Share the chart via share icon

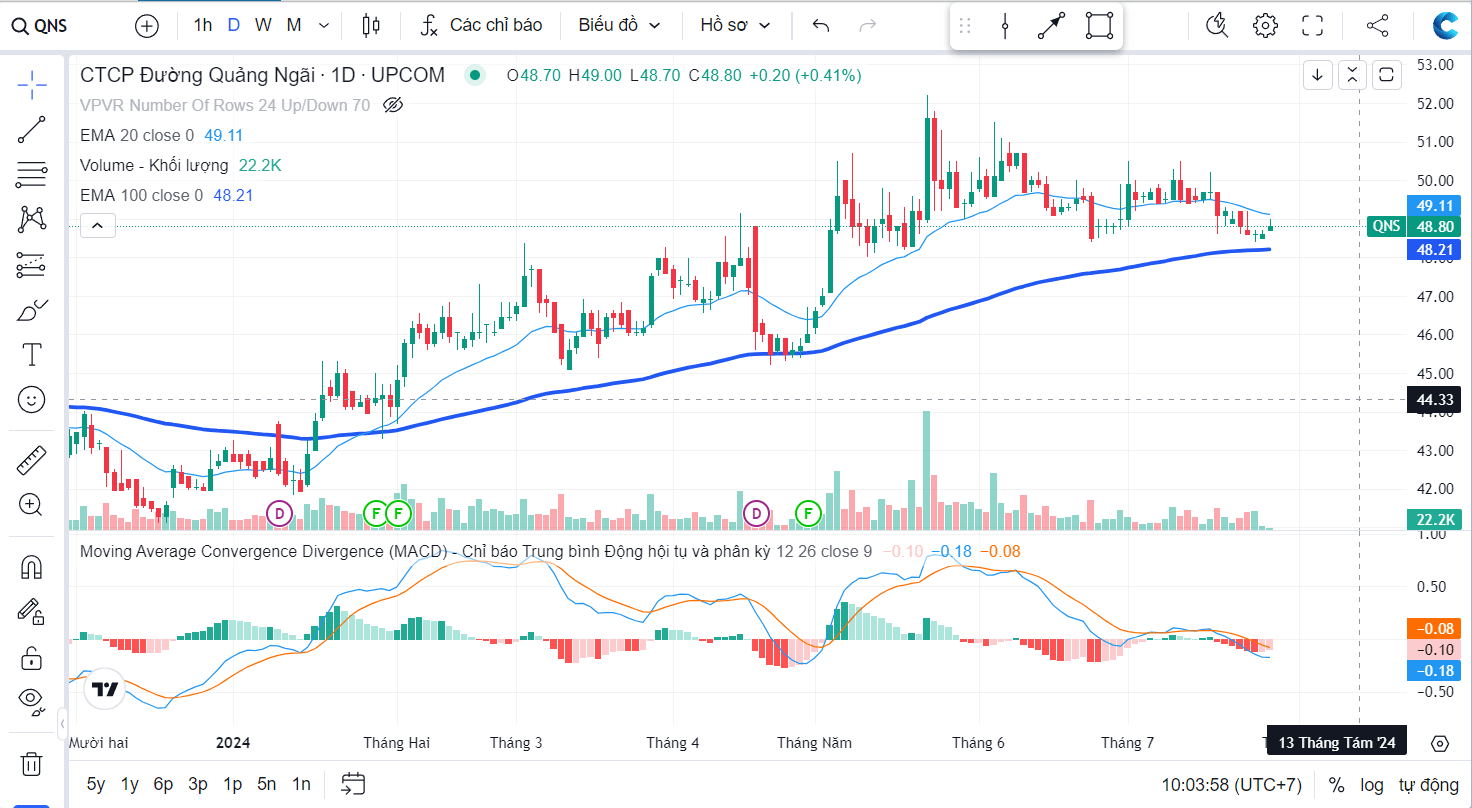click(x=1377, y=26)
